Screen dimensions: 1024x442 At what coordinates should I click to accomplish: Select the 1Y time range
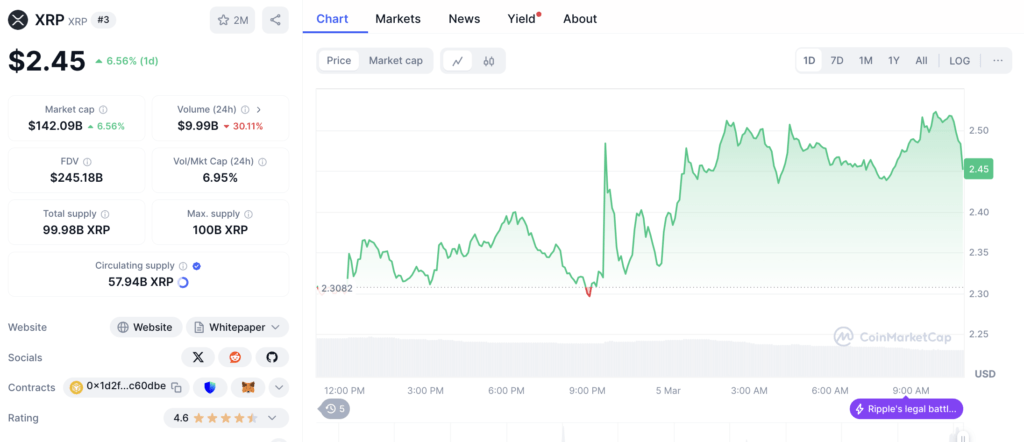click(x=893, y=61)
